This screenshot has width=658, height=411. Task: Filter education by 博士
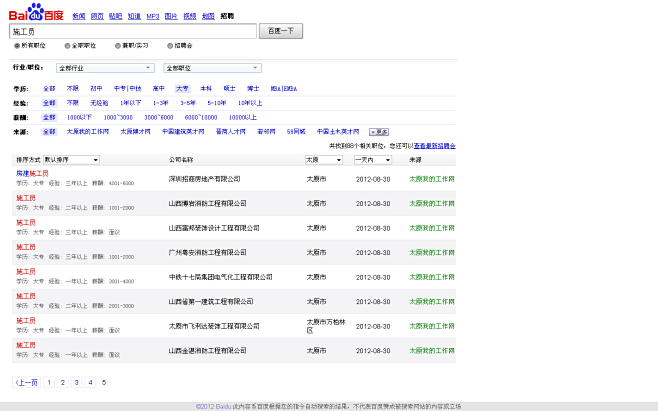(253, 89)
